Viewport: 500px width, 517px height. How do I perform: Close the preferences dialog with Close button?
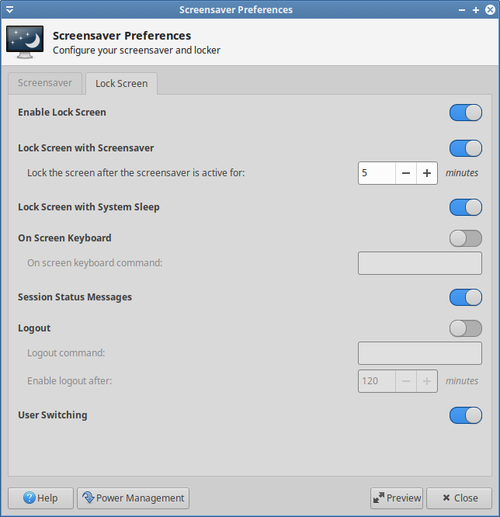pyautogui.click(x=459, y=498)
